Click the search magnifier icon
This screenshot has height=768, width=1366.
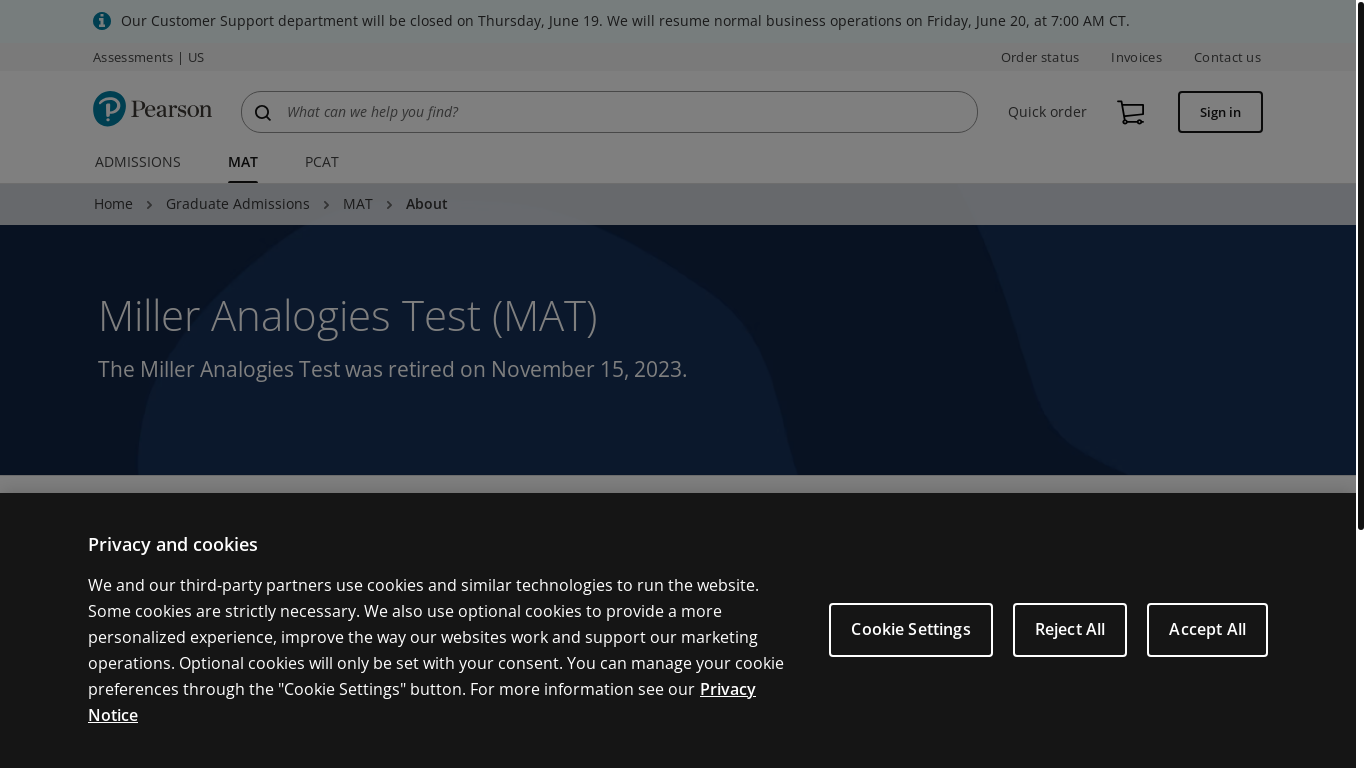pos(263,113)
